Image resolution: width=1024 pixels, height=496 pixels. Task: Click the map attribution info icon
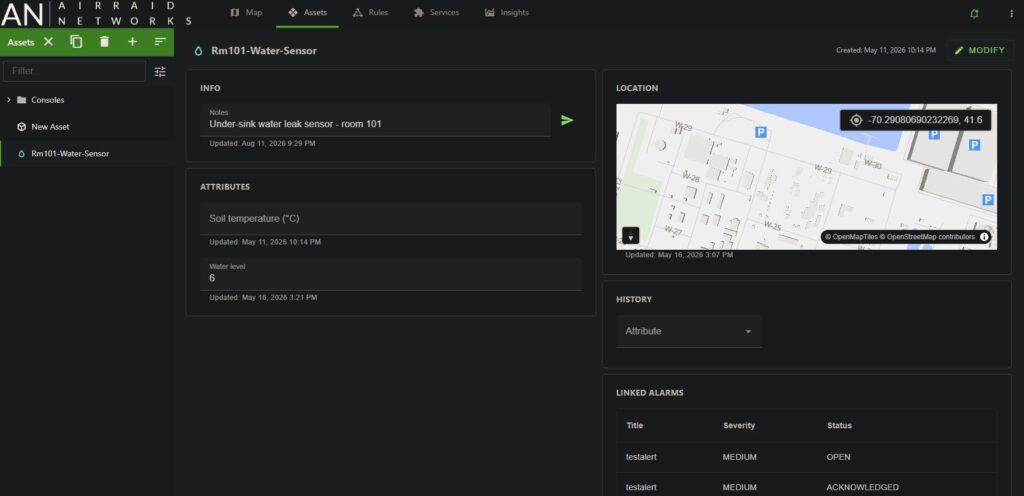(984, 237)
